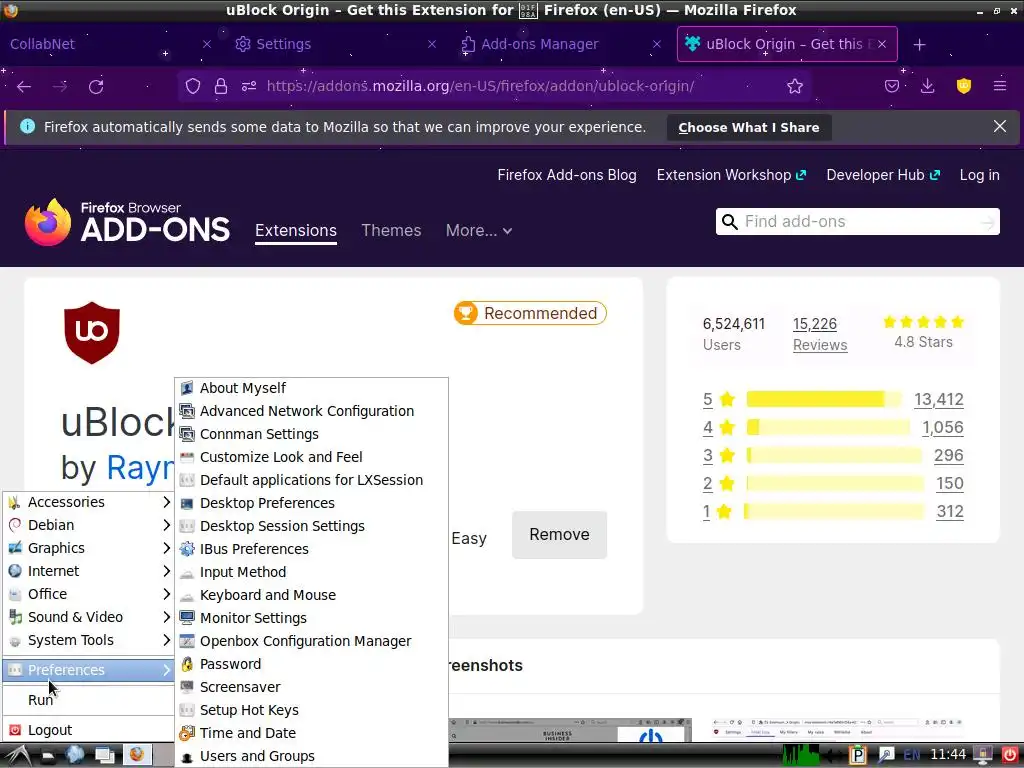Open Openbox Configuration Manager

pos(312,641)
